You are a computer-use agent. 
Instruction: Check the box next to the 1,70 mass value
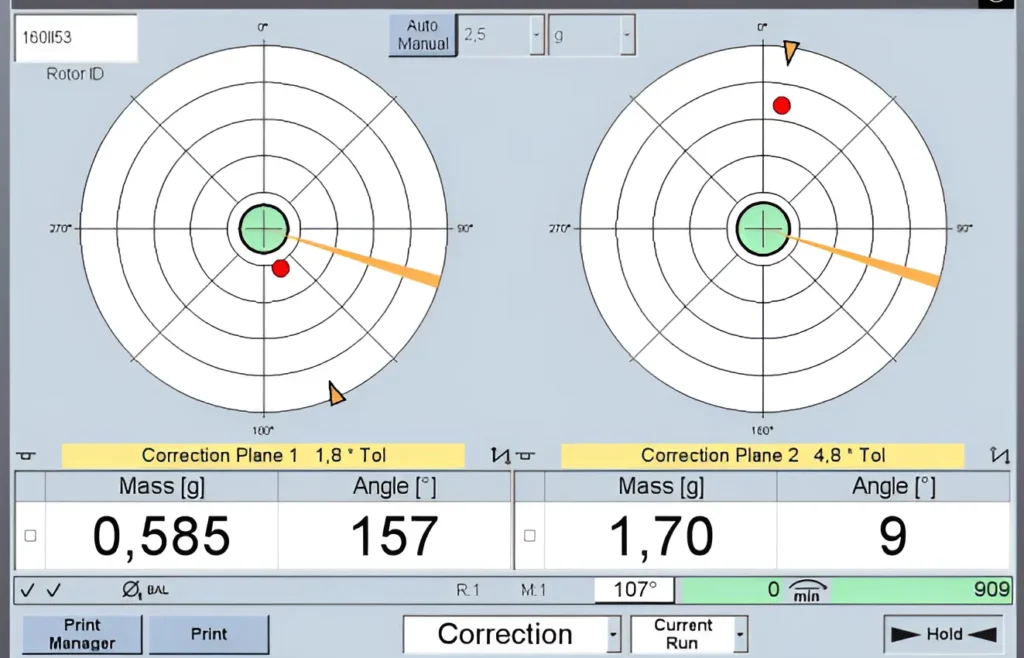528,533
